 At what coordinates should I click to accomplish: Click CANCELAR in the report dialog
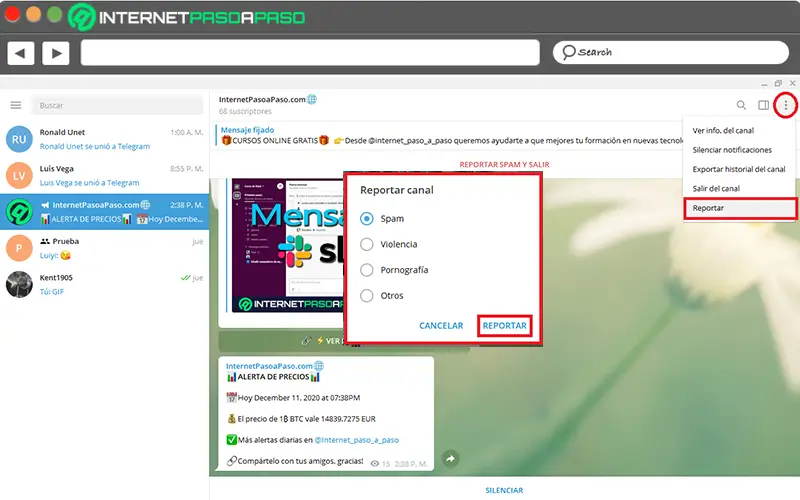point(441,326)
